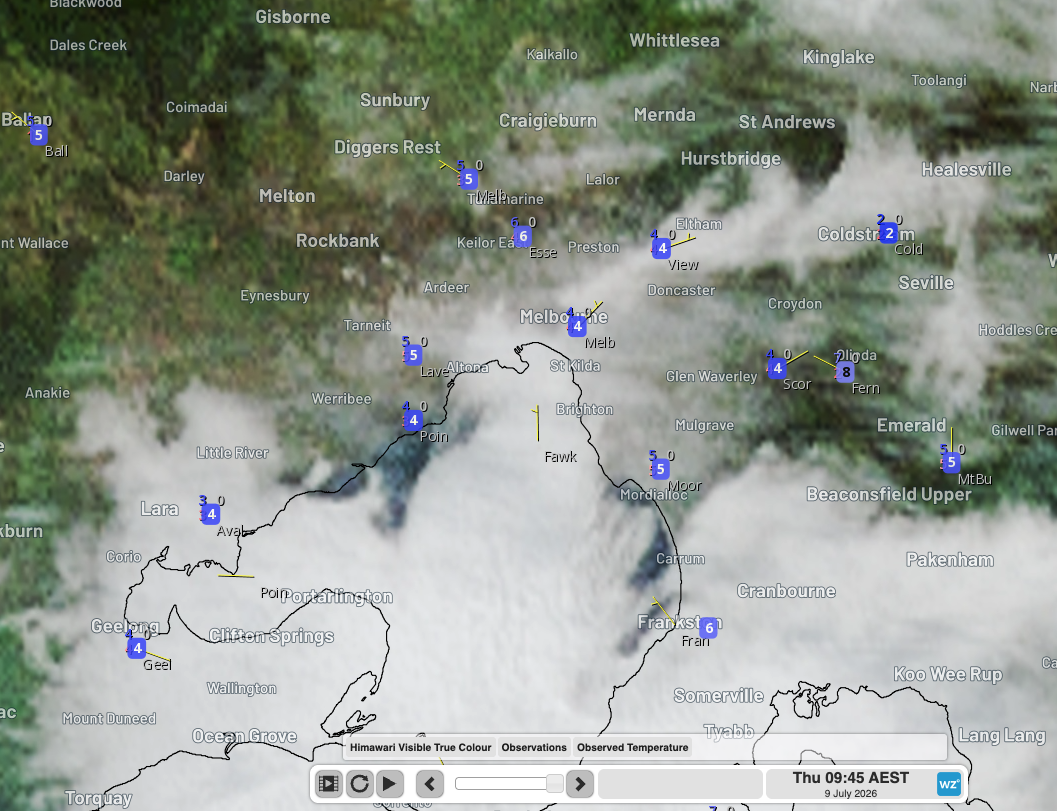The width and height of the screenshot is (1057, 811).
Task: Click the Ocean Grove map label
Action: click(x=244, y=736)
